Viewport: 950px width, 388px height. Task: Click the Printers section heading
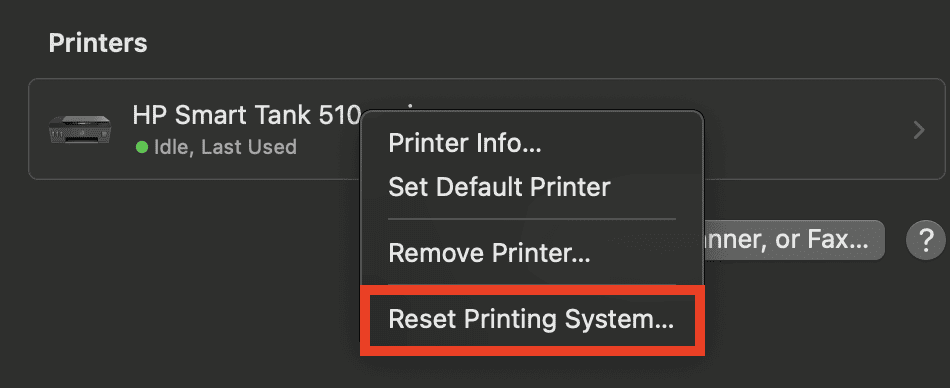coord(98,43)
